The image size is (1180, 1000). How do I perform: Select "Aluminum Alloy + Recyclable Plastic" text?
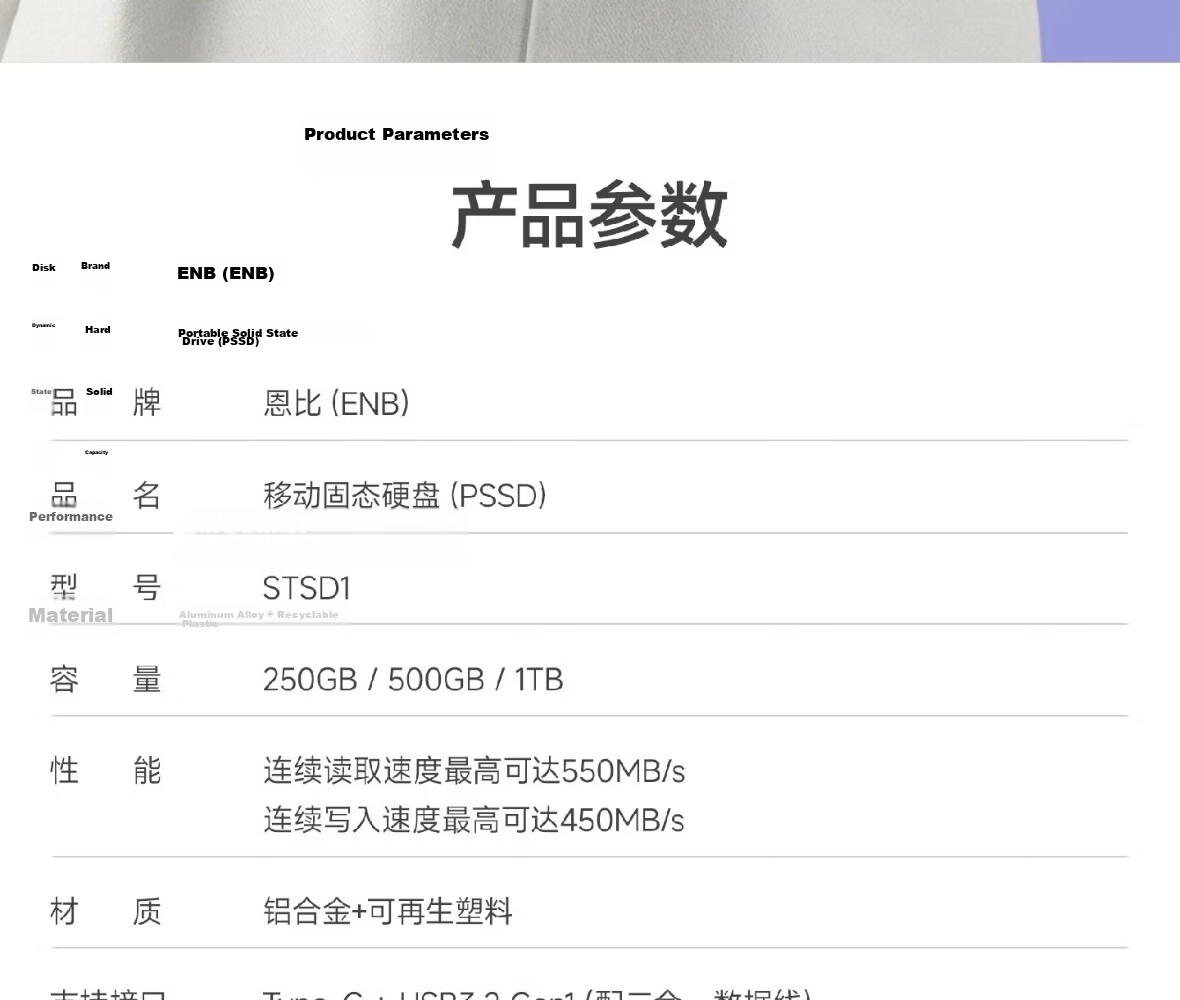pyautogui.click(x=259, y=619)
